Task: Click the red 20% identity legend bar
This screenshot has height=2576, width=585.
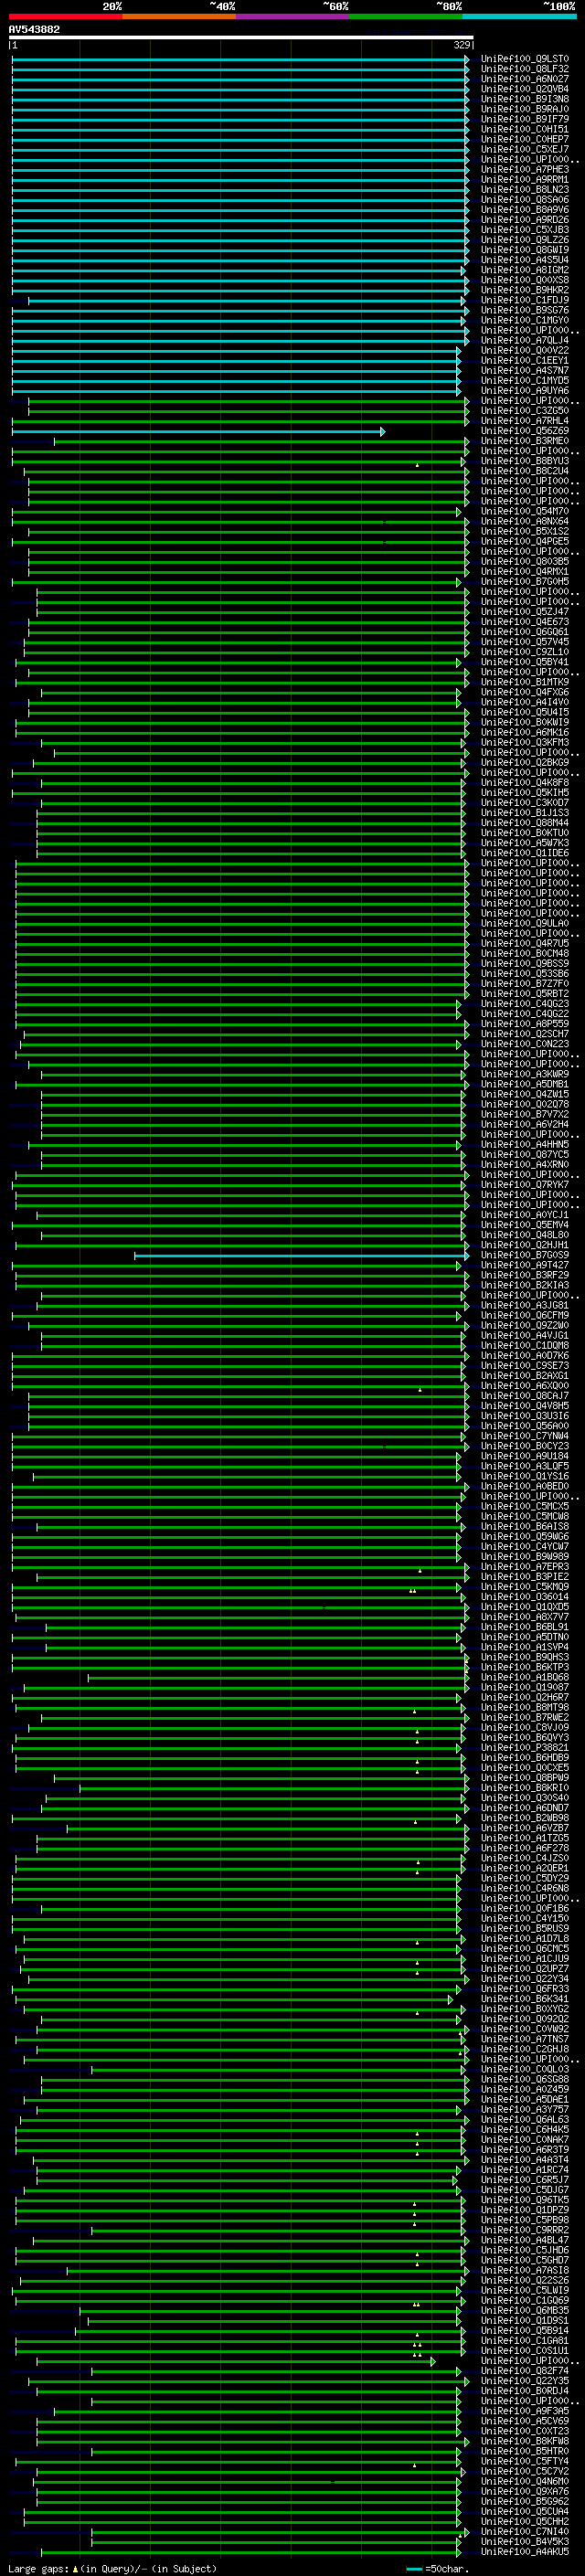Action: pos(65,16)
